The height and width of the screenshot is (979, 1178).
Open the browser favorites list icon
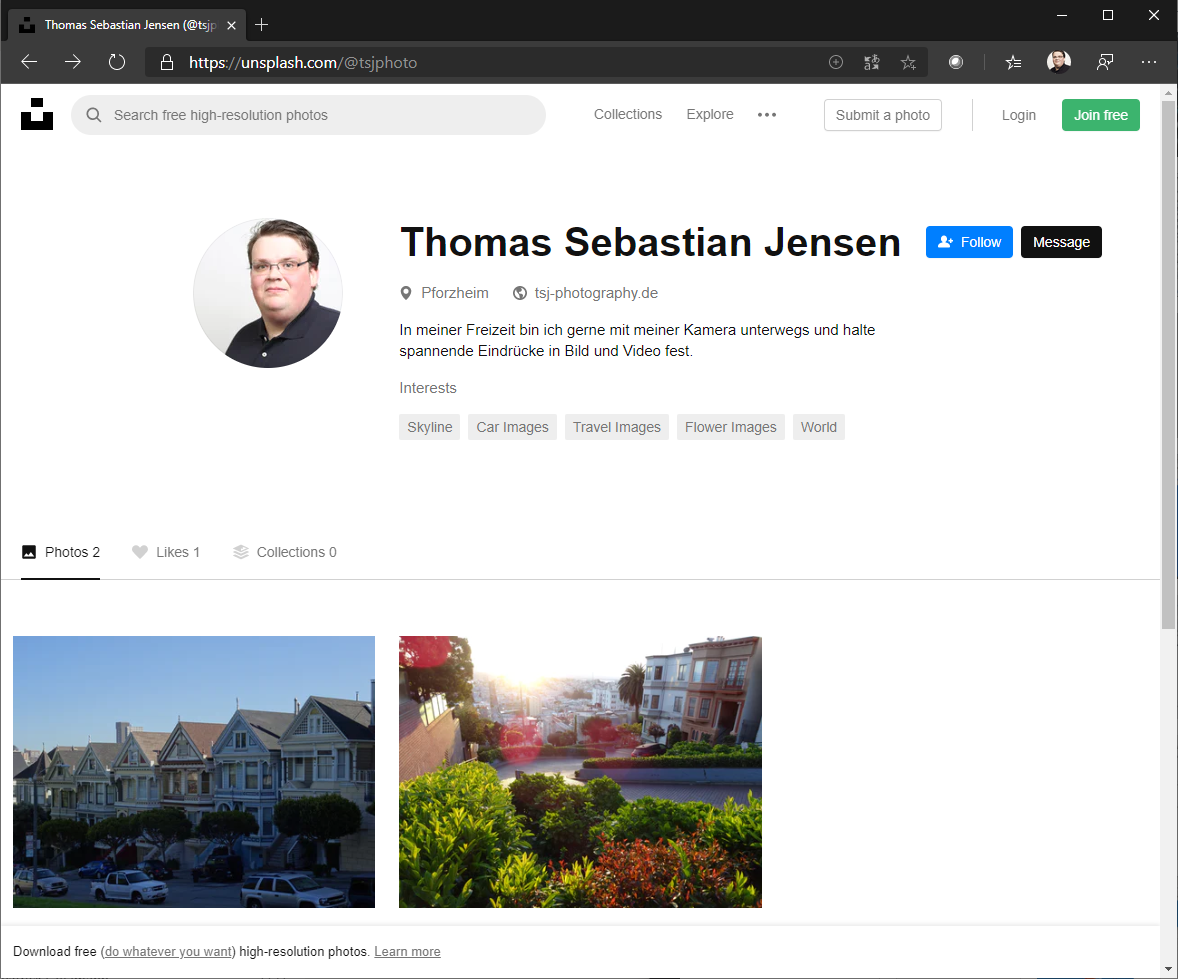tap(1013, 62)
